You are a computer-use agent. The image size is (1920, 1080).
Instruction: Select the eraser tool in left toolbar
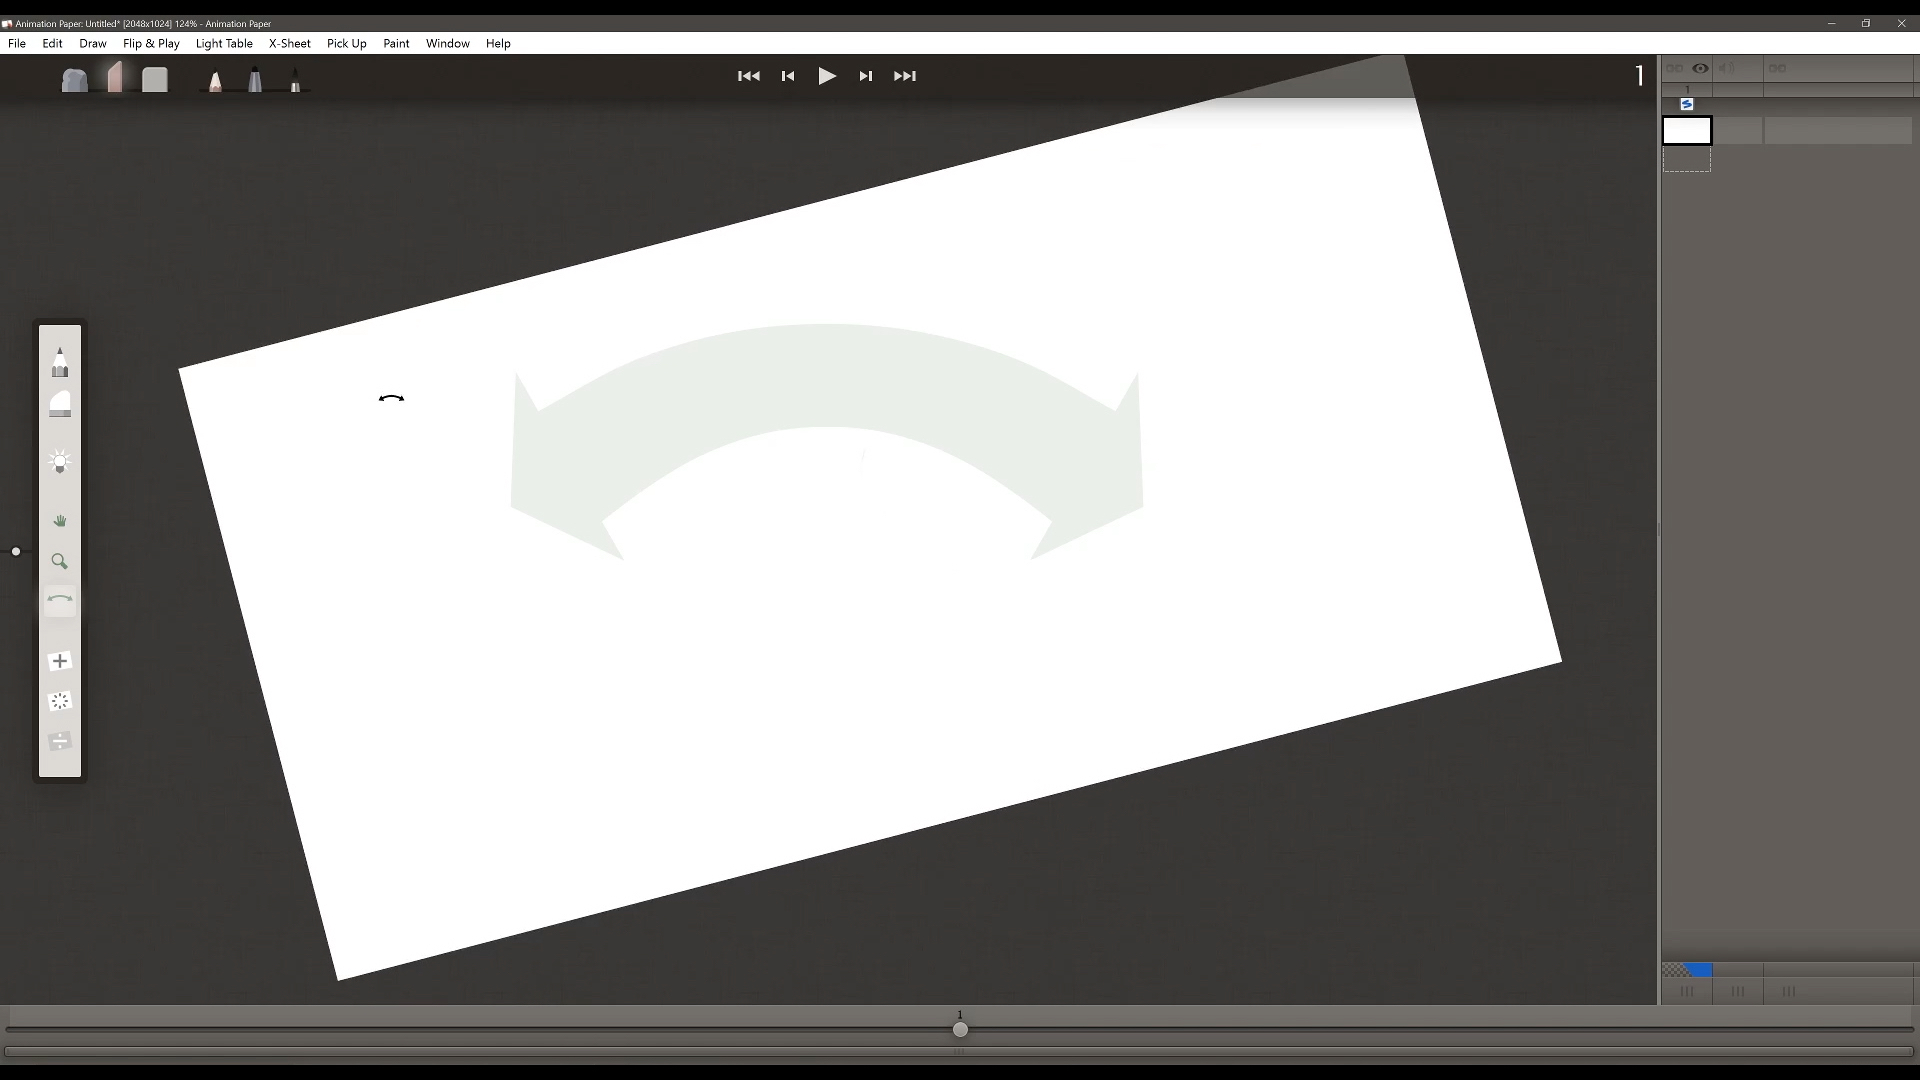(x=60, y=405)
